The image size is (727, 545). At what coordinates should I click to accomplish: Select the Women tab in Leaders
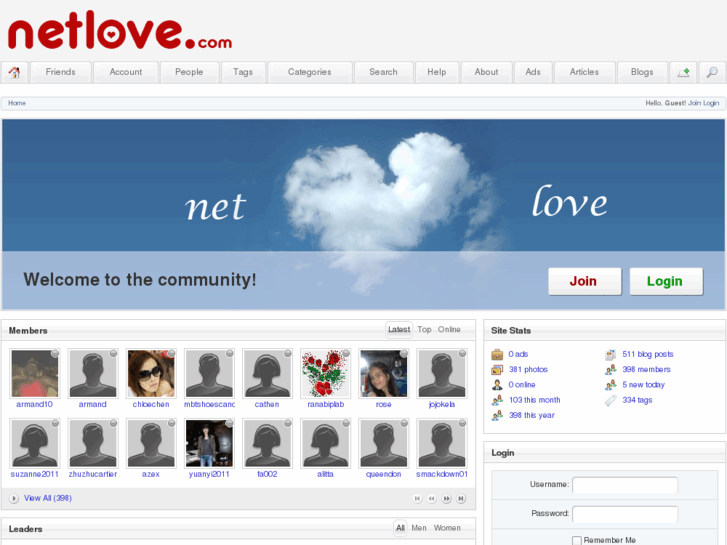point(447,528)
